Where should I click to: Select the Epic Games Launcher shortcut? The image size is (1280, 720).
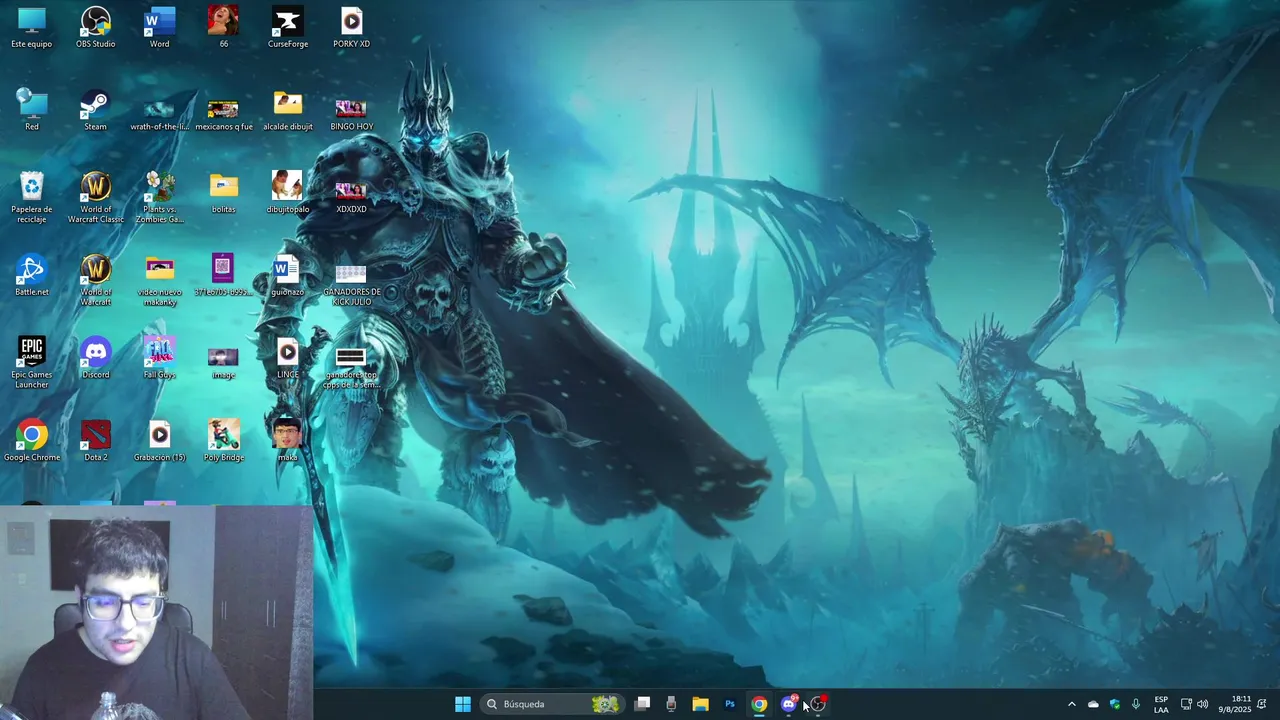(32, 362)
